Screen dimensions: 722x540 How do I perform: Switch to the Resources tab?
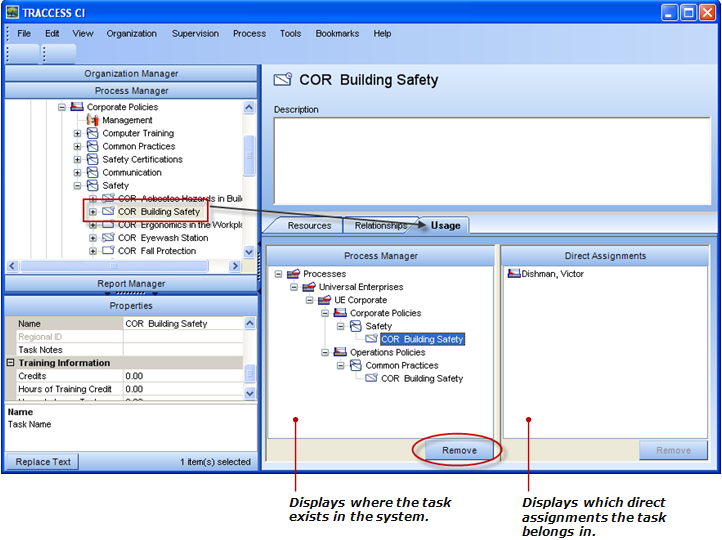[x=309, y=226]
